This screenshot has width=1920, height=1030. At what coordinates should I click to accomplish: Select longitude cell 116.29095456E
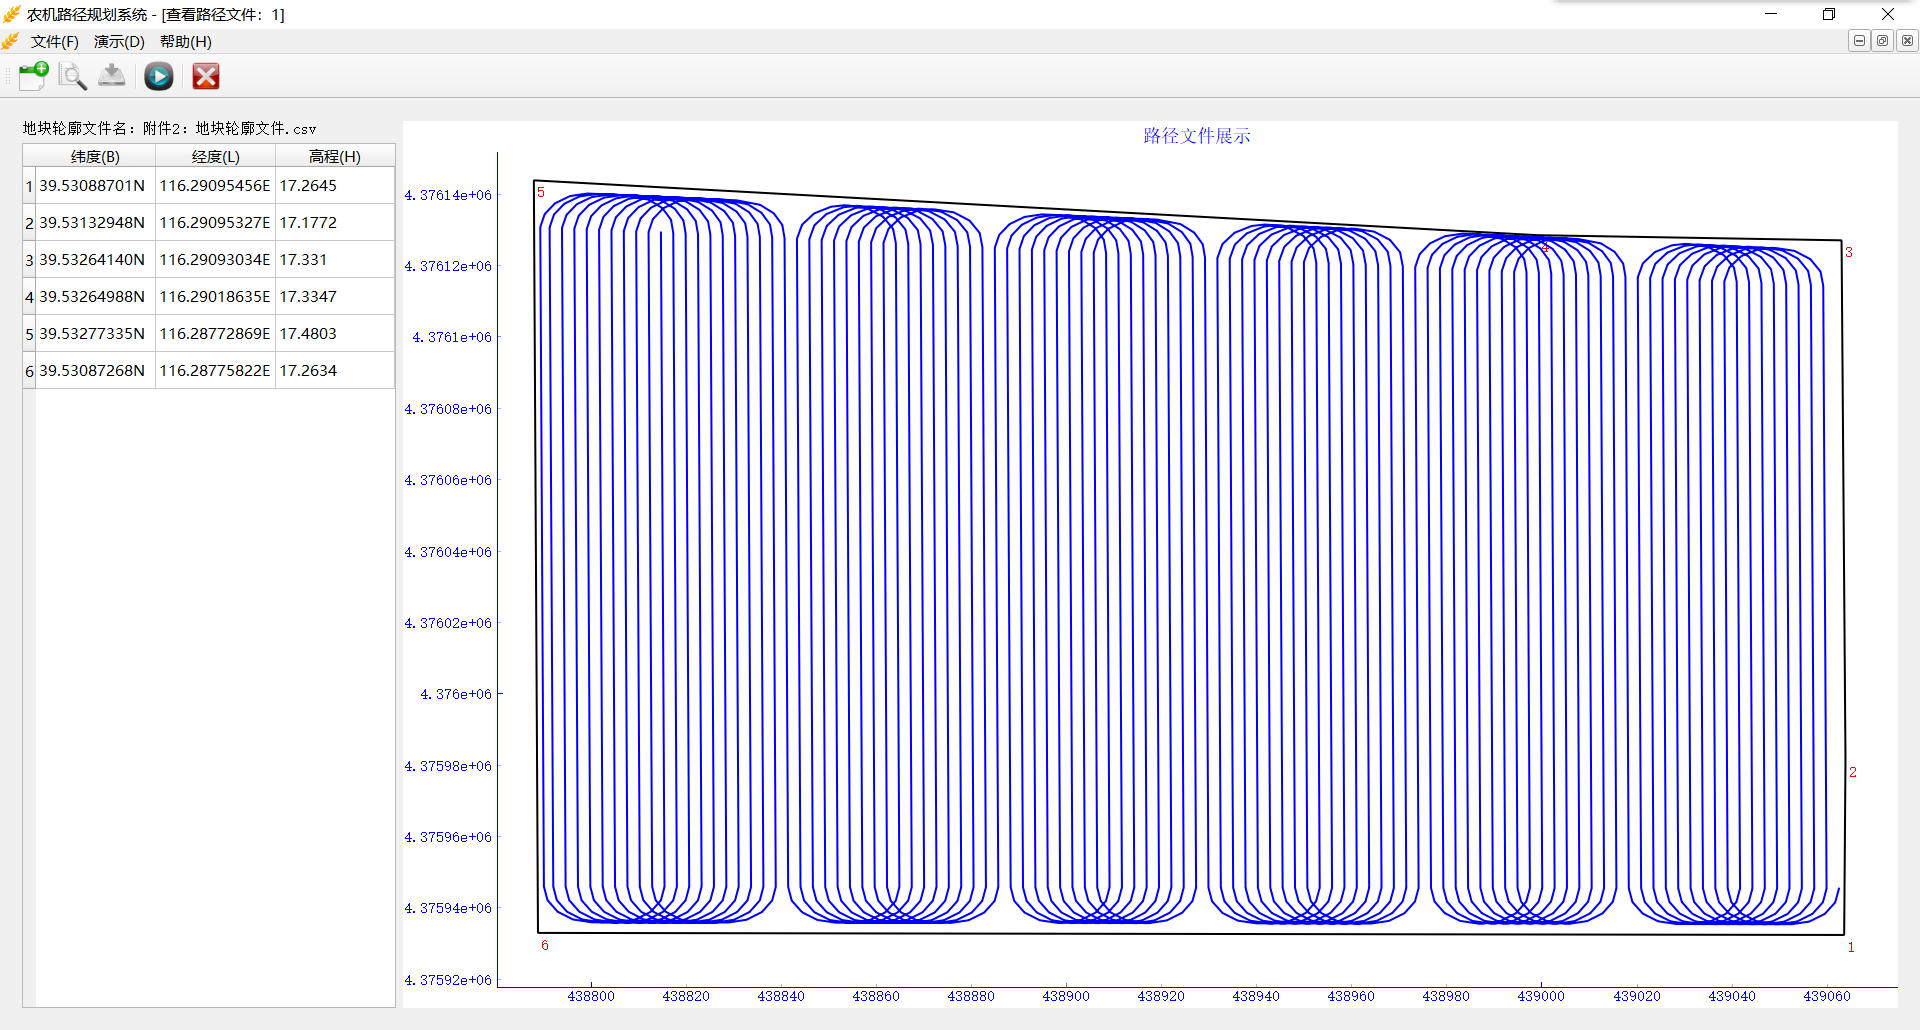pyautogui.click(x=215, y=186)
